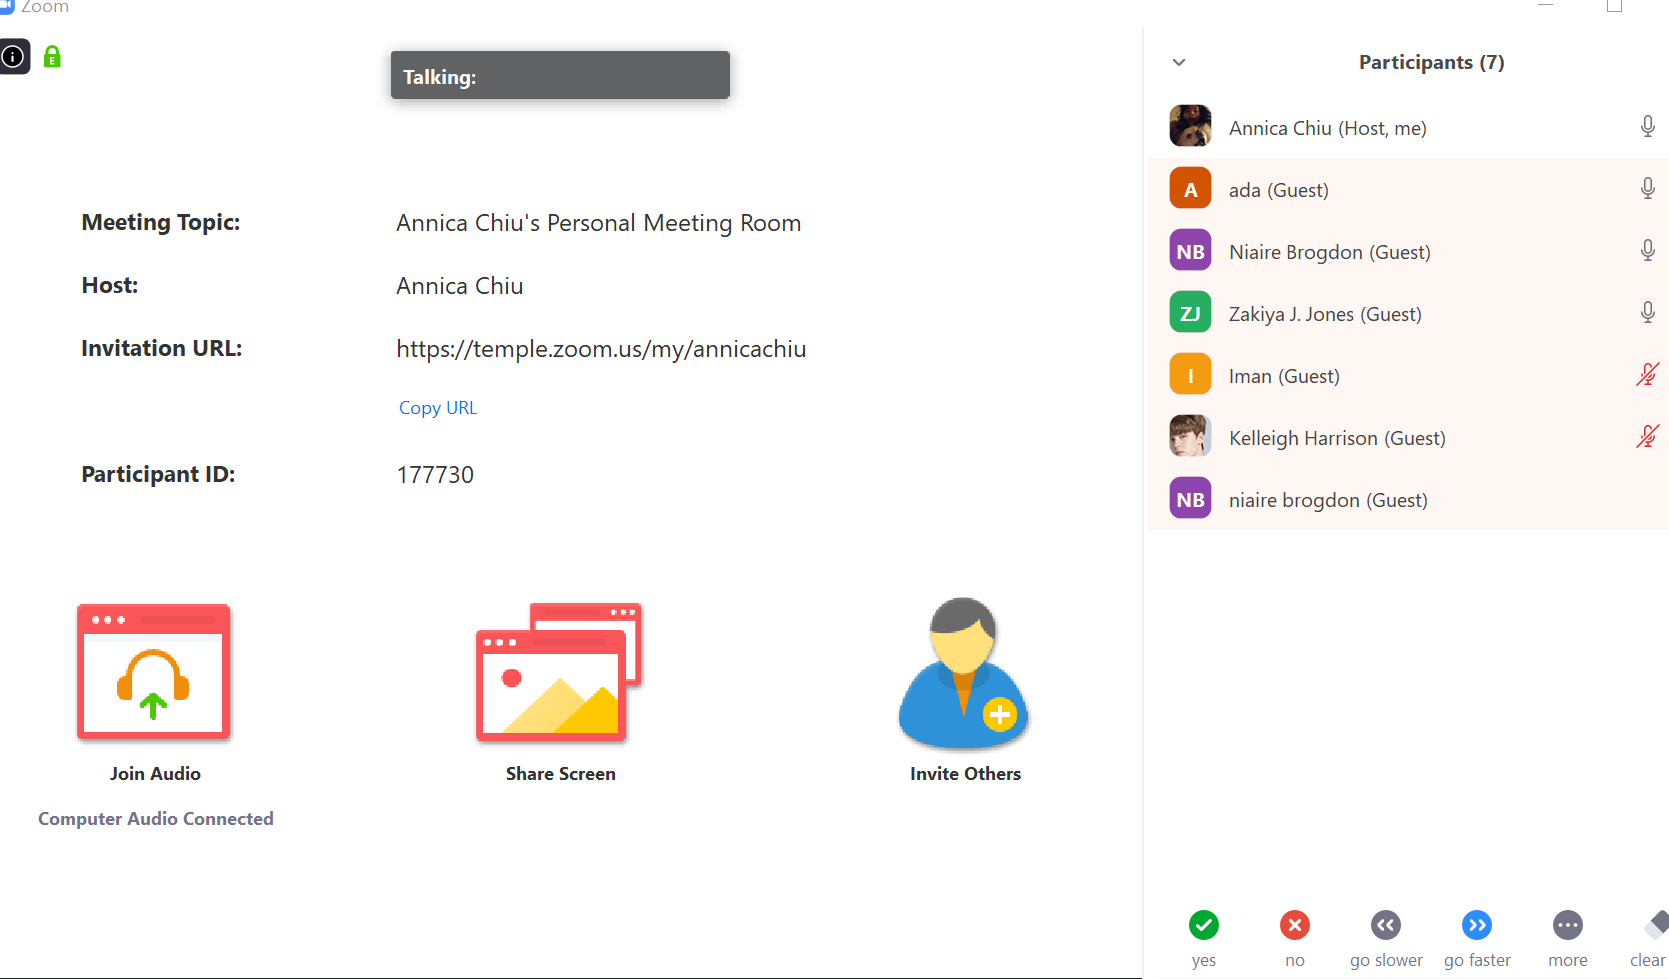Screen dimensions: 1669x979
Task: Click the green encryption lock icon
Action: (x=52, y=57)
